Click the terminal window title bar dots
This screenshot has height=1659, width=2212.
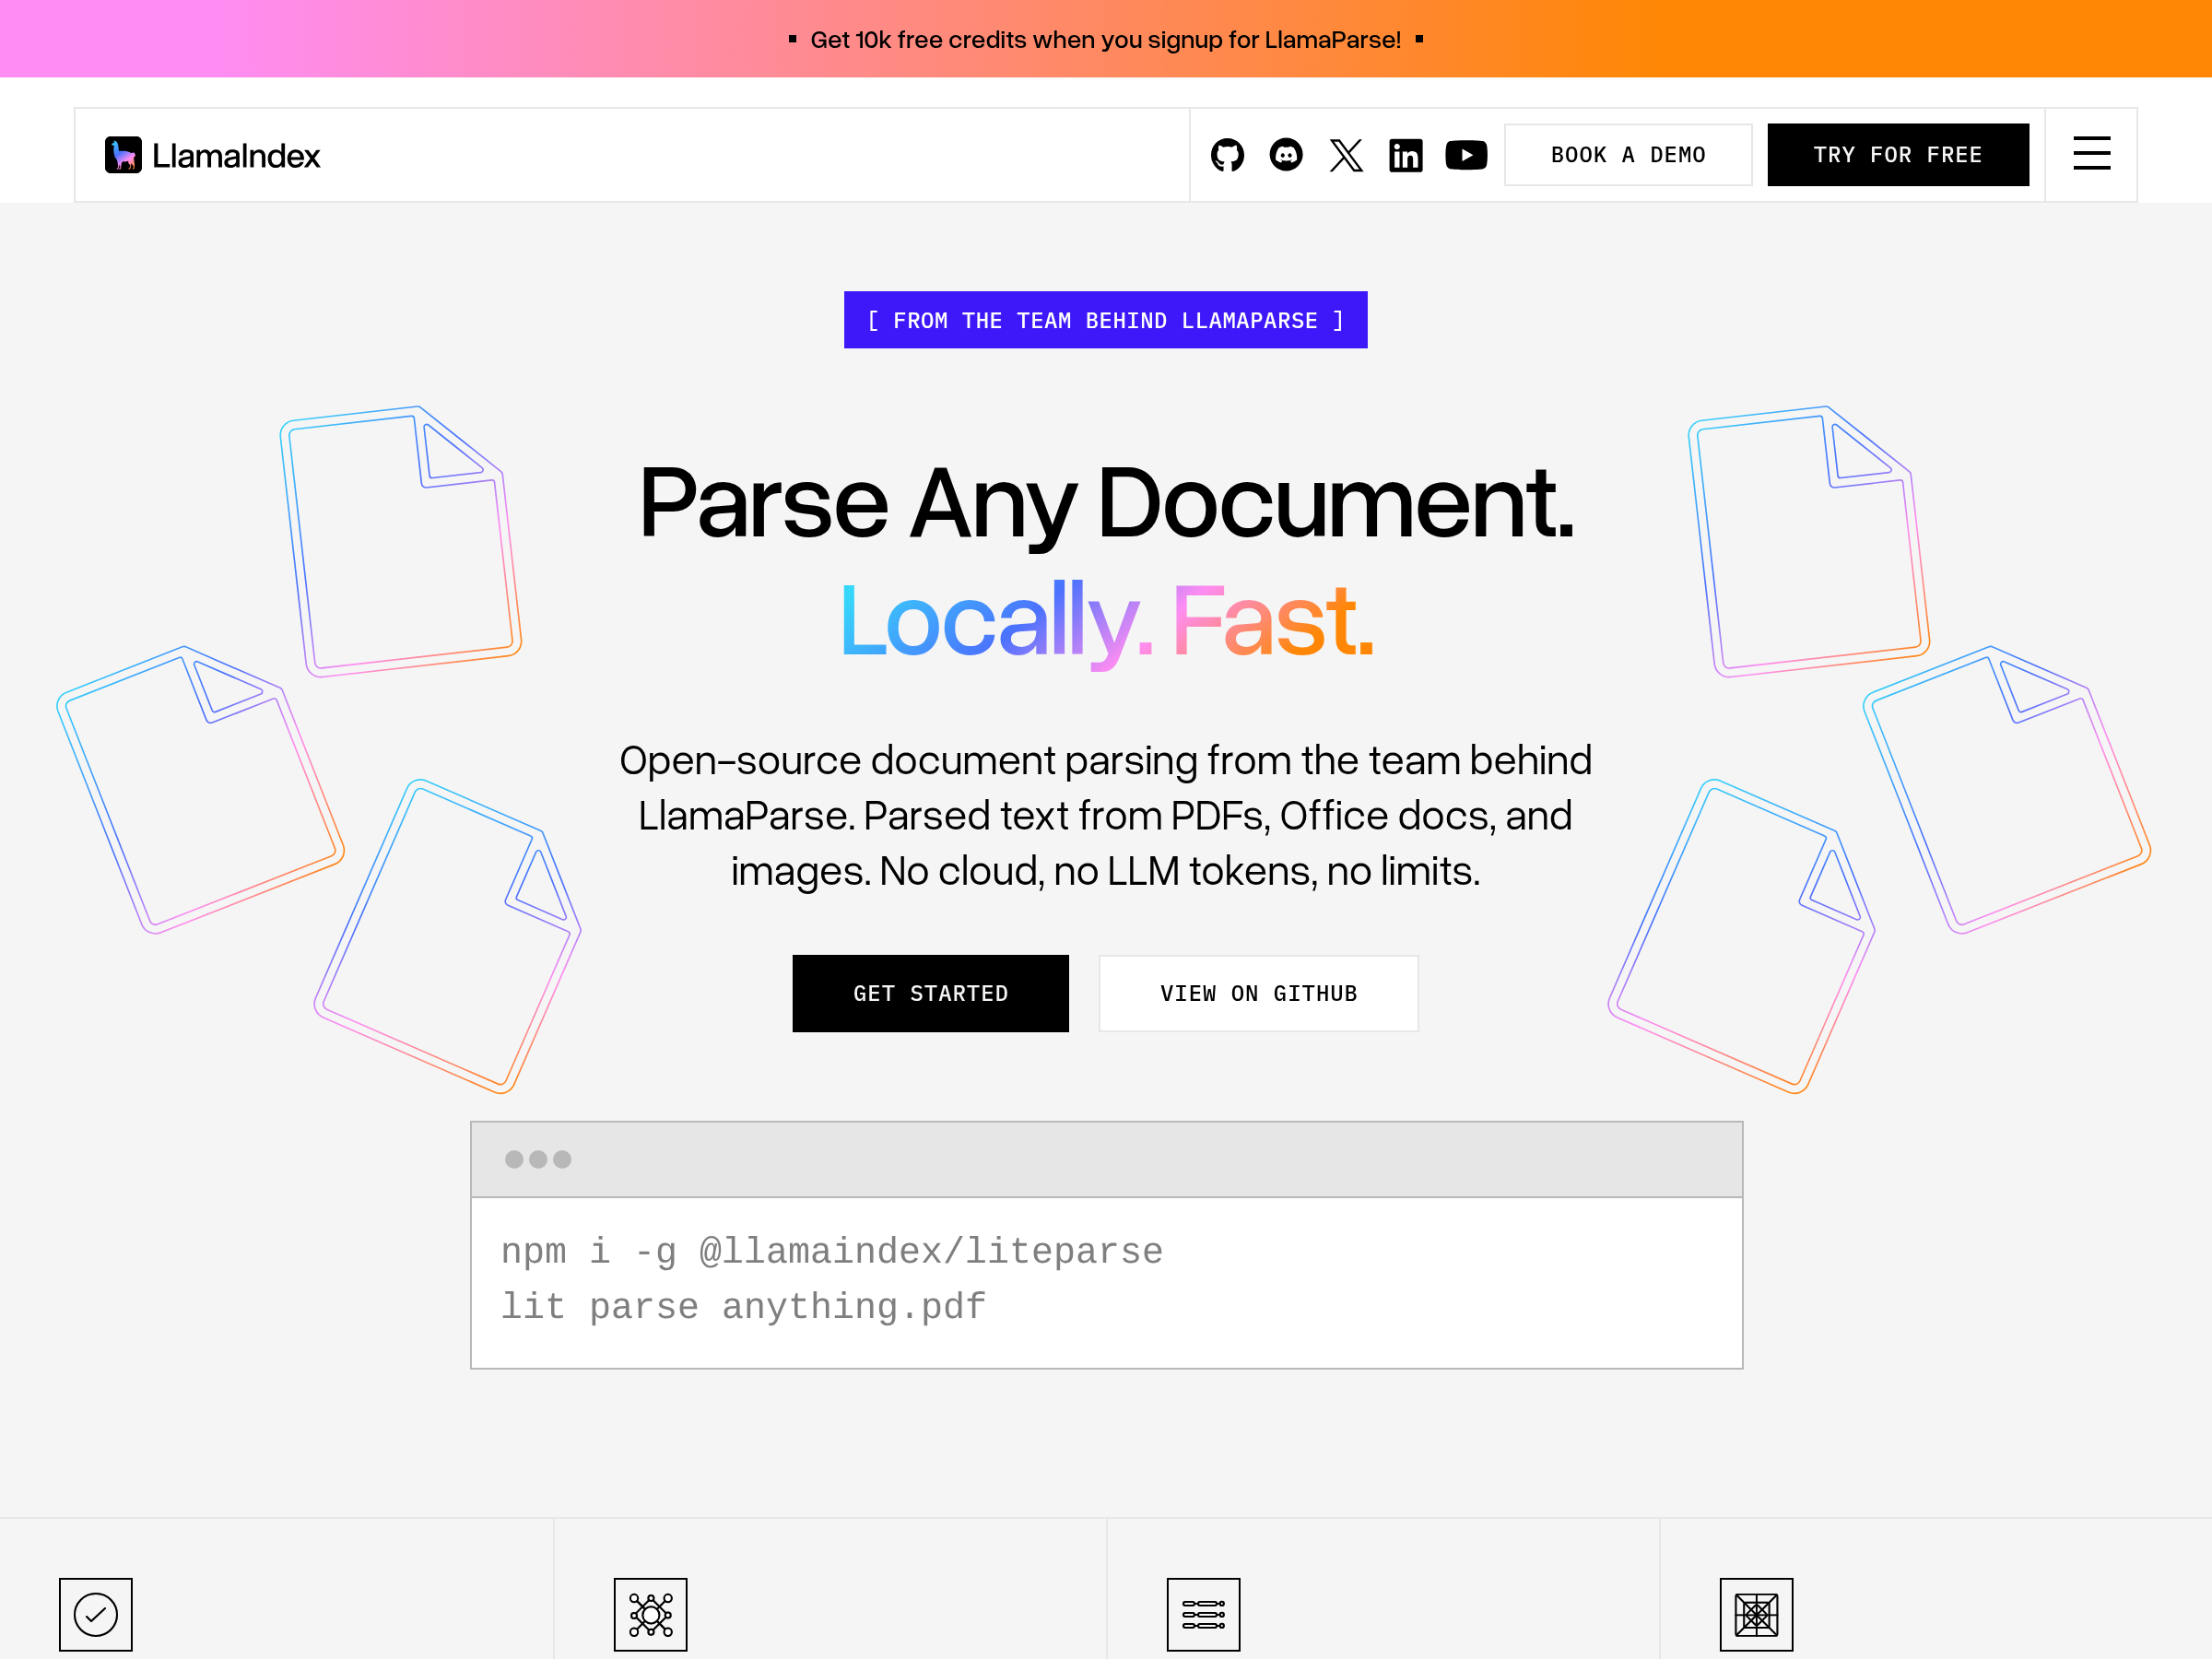(x=538, y=1159)
